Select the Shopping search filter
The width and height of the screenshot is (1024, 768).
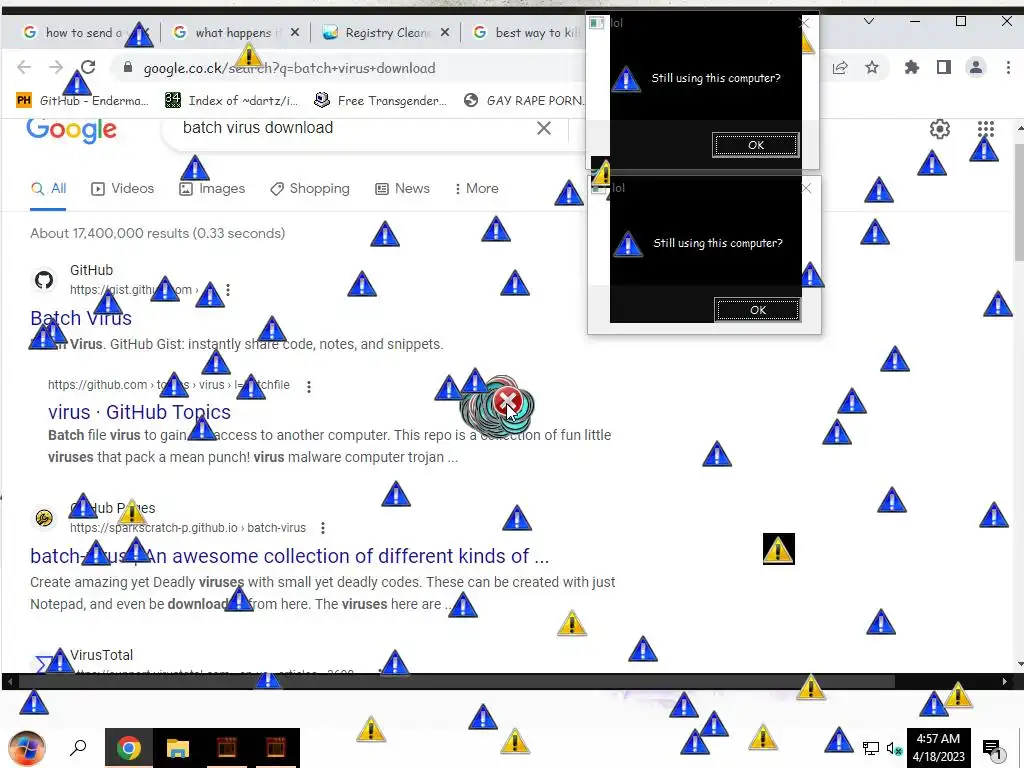(310, 189)
